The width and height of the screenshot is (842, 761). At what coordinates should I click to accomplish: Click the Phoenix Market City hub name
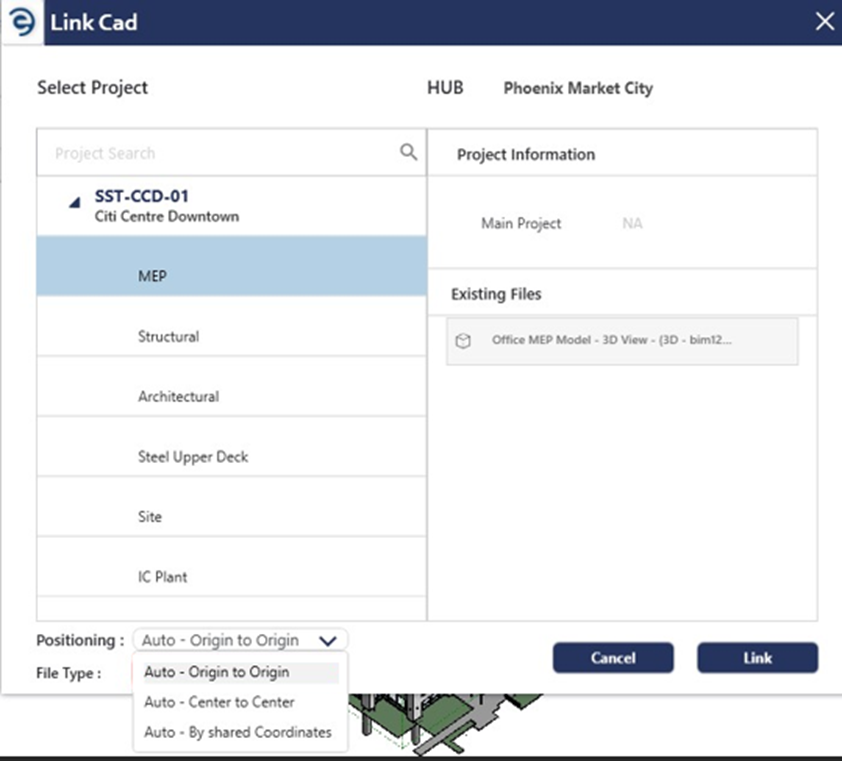(x=577, y=88)
